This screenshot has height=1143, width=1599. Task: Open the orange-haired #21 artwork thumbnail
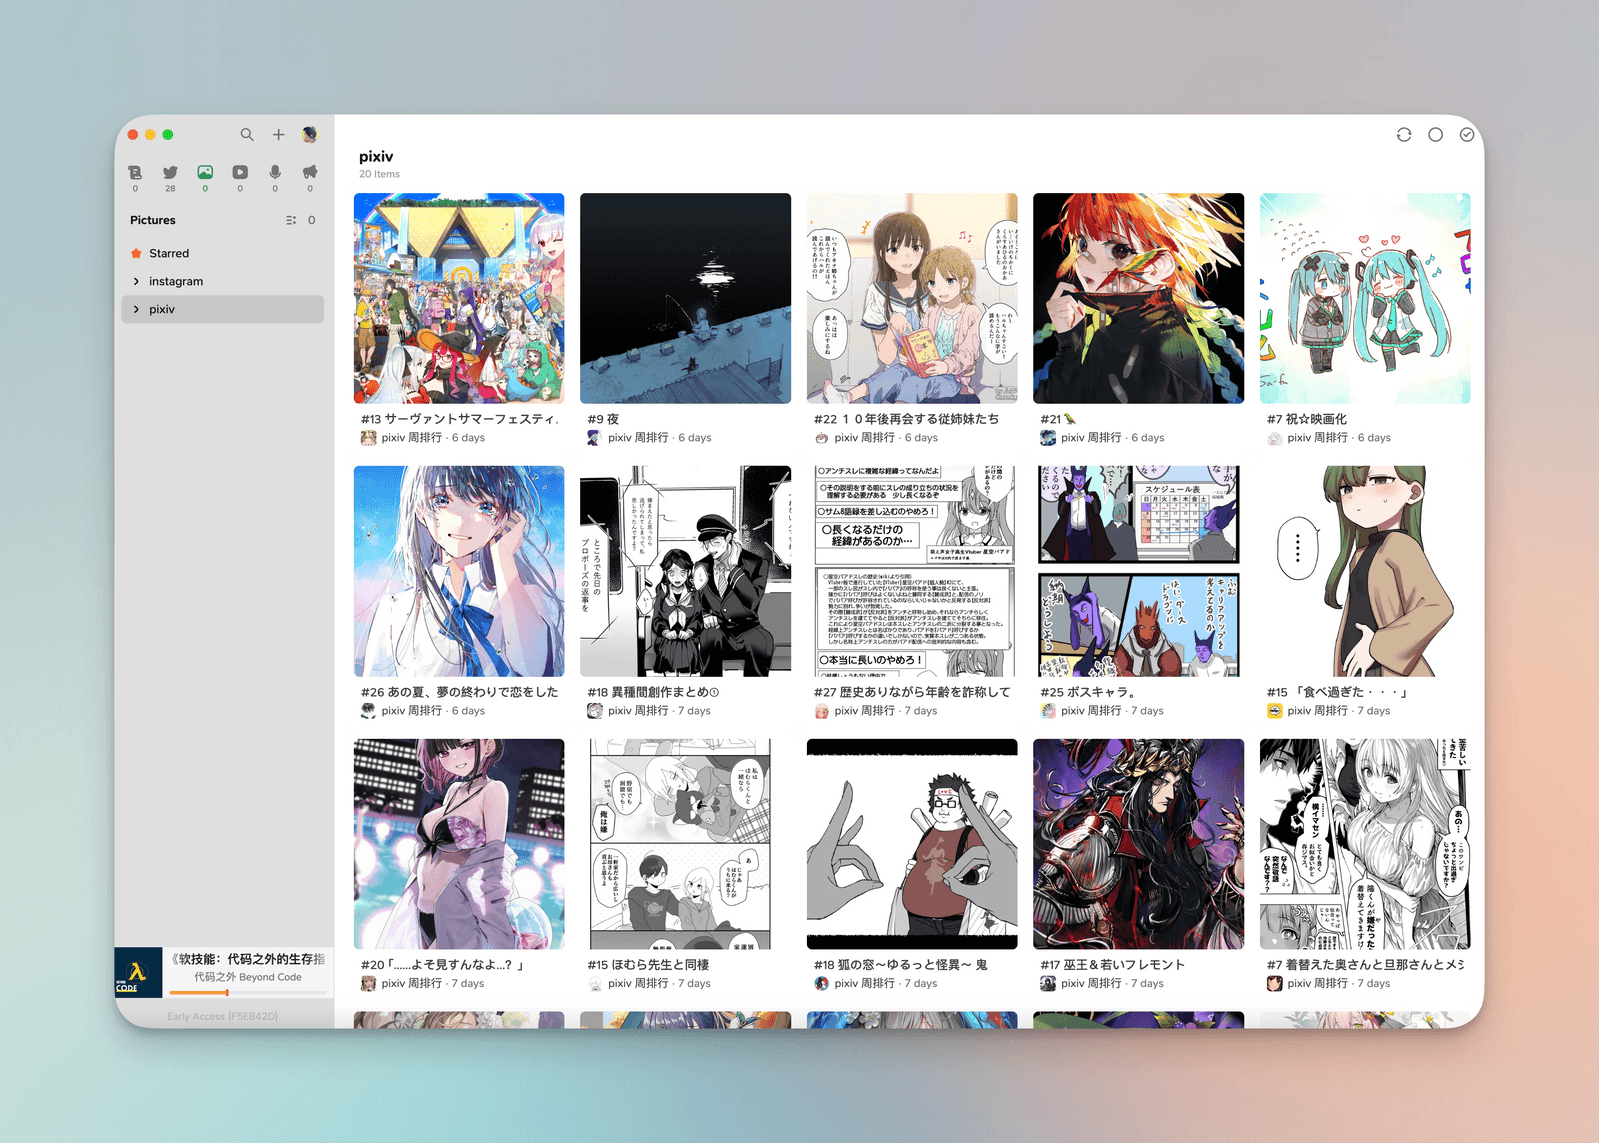pyautogui.click(x=1138, y=298)
